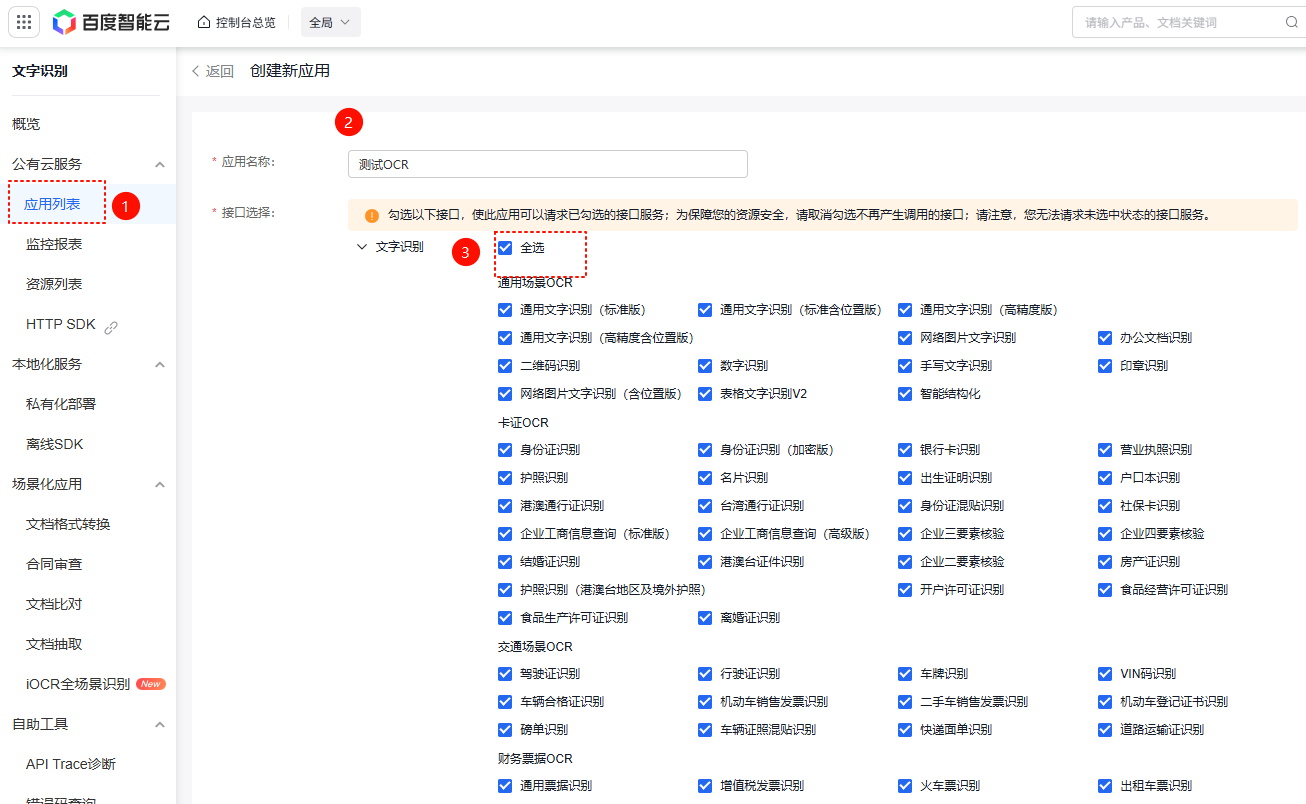Uncheck the 身份证识别 checkbox

tap(505, 450)
